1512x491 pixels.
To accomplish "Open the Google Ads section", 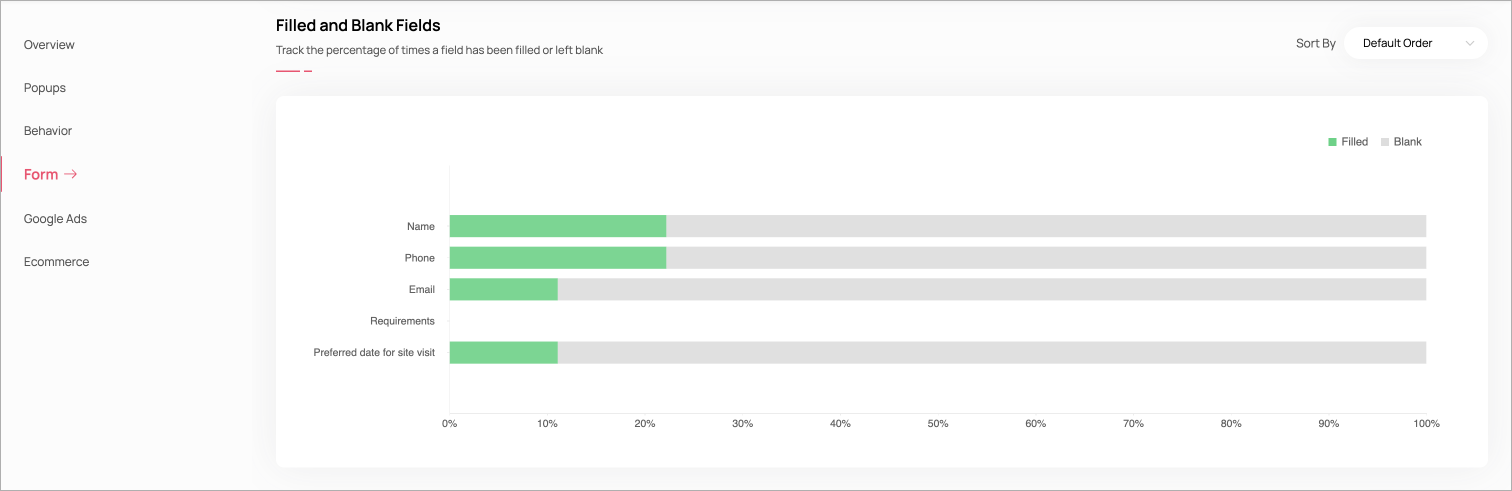I will coord(55,219).
